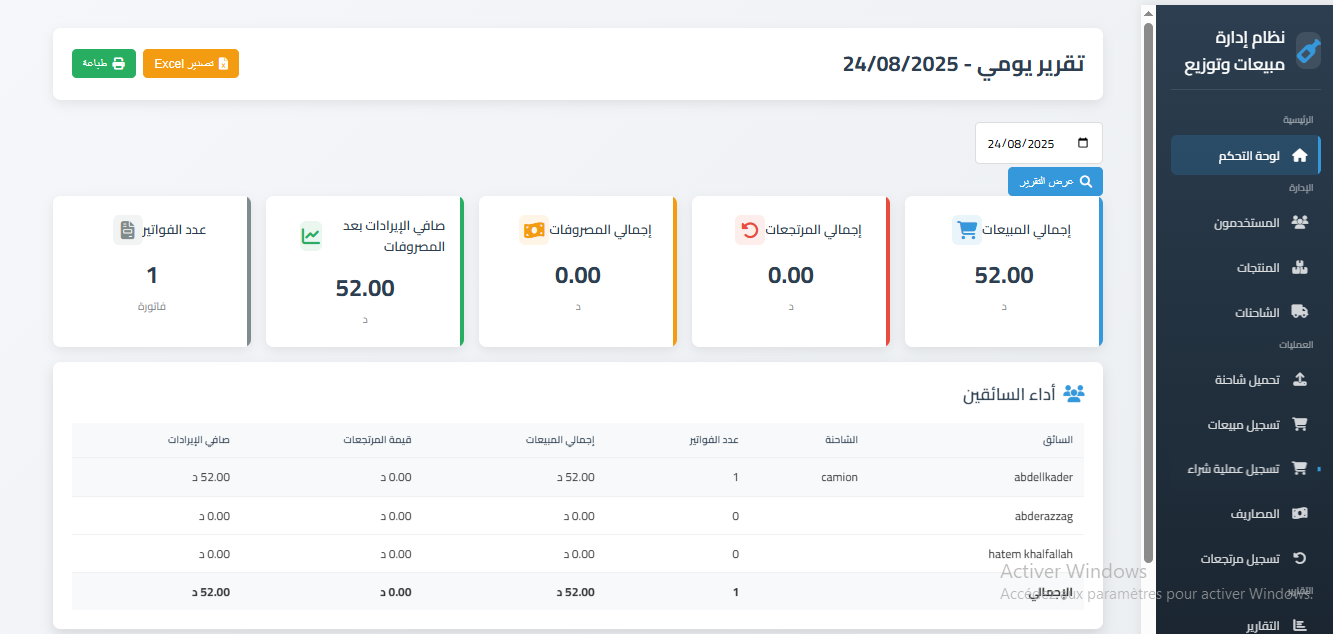Click the invoice document icon on عدد الفواتير card
The image size is (1333, 634).
[x=128, y=229]
